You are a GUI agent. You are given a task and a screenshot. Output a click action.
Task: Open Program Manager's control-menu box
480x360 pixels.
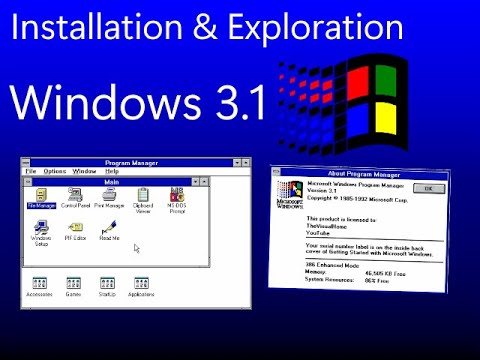click(x=26, y=163)
